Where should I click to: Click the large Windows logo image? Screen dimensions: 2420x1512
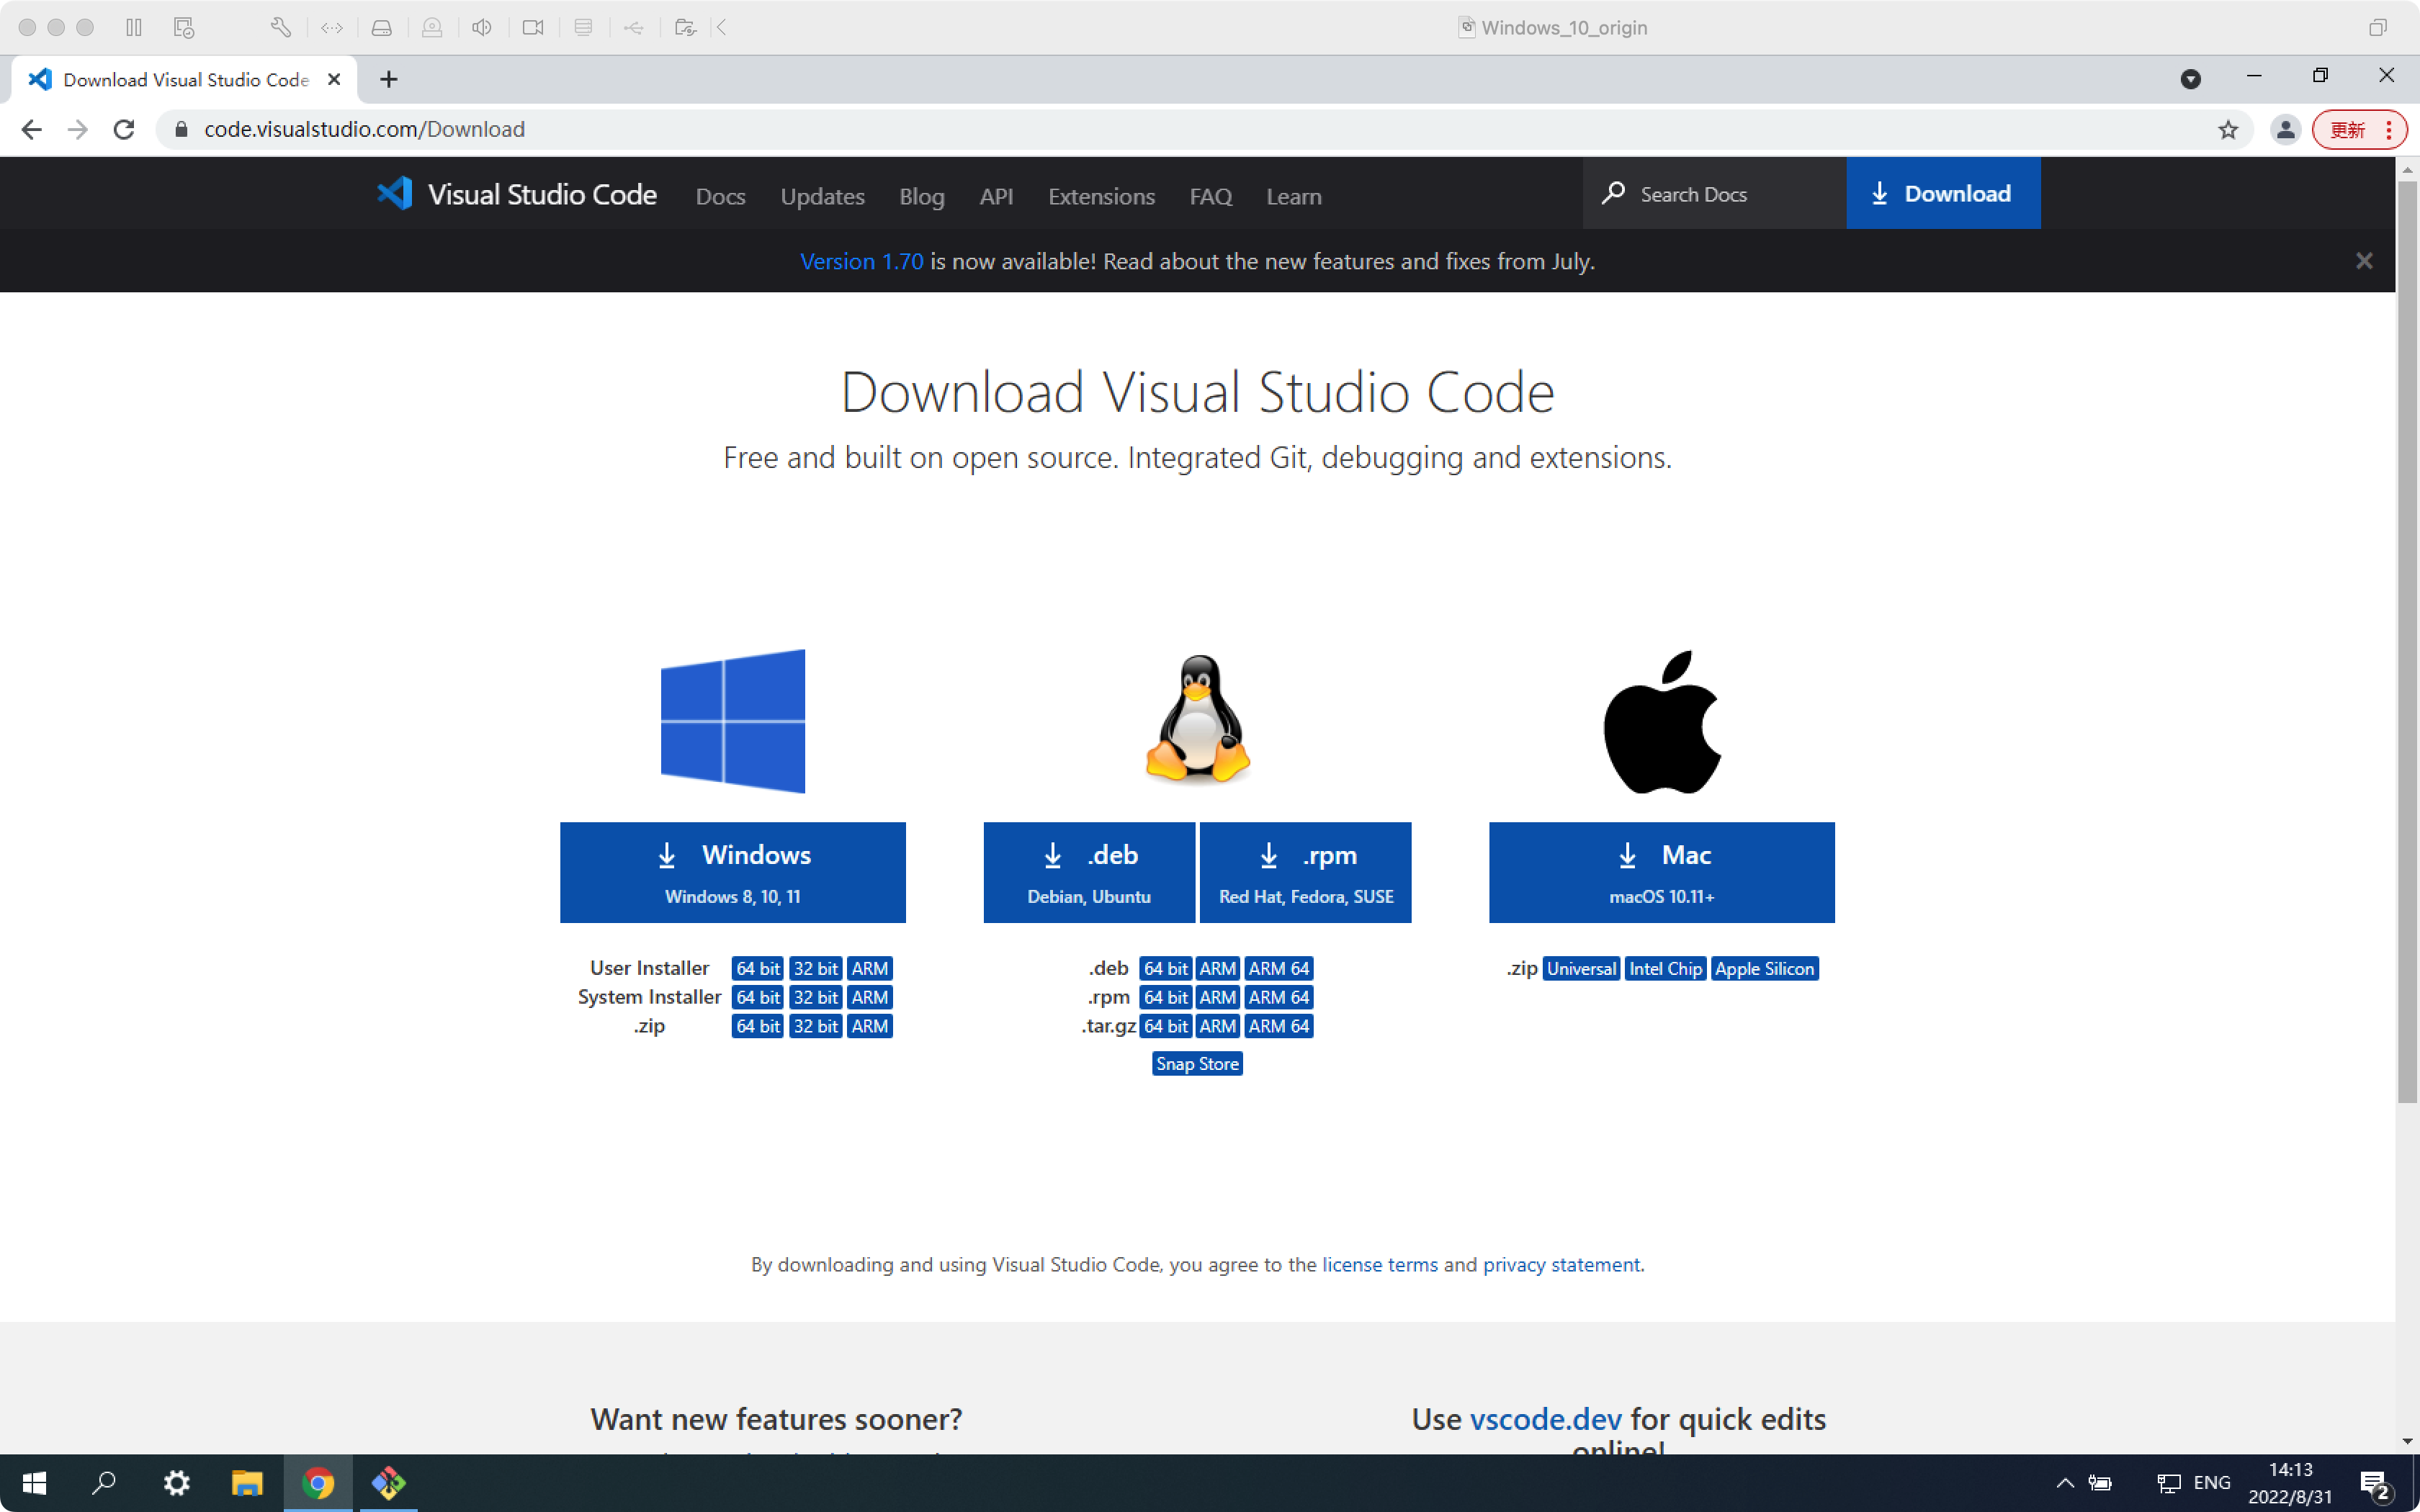[733, 721]
